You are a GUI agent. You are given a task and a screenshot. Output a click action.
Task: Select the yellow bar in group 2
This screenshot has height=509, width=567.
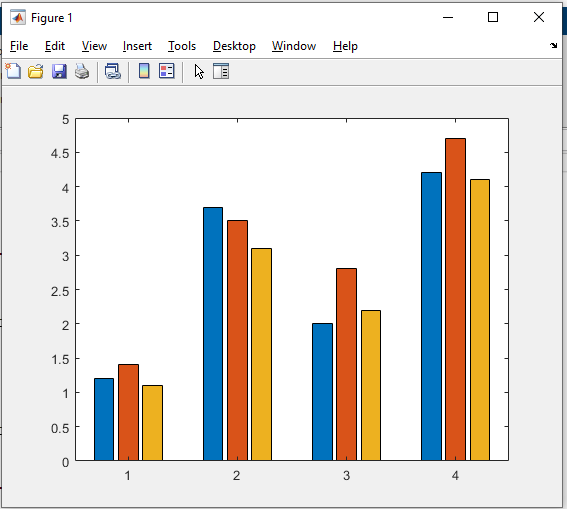click(x=261, y=355)
